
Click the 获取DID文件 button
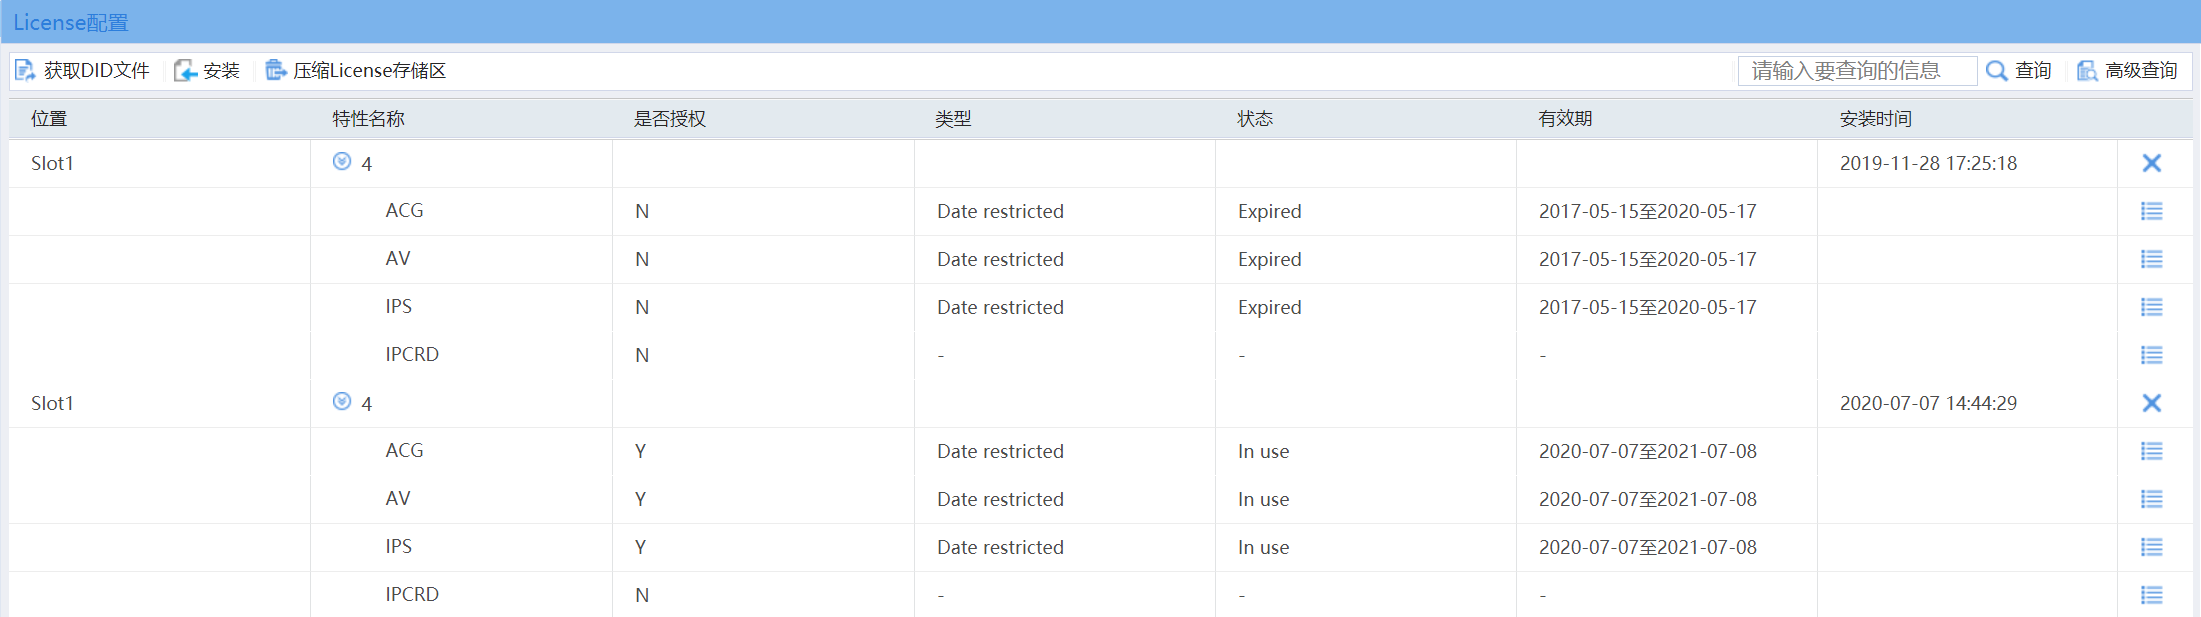82,71
